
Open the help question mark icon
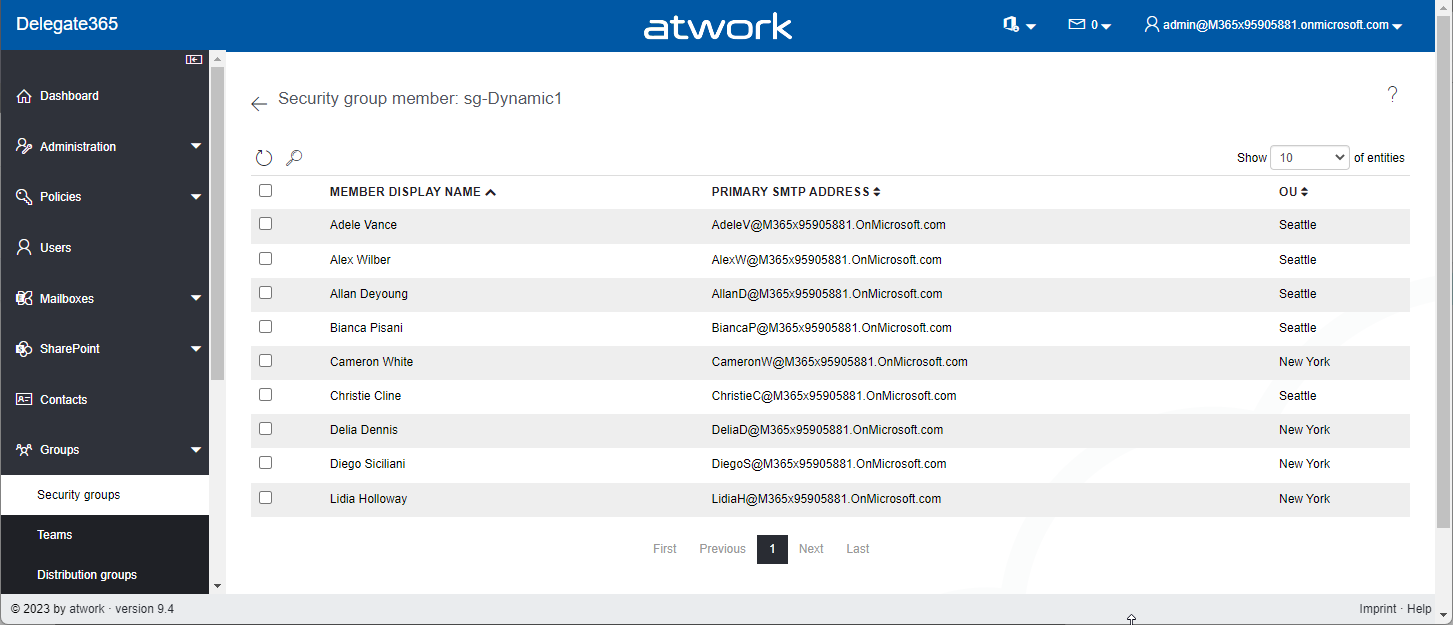pyautogui.click(x=1392, y=94)
